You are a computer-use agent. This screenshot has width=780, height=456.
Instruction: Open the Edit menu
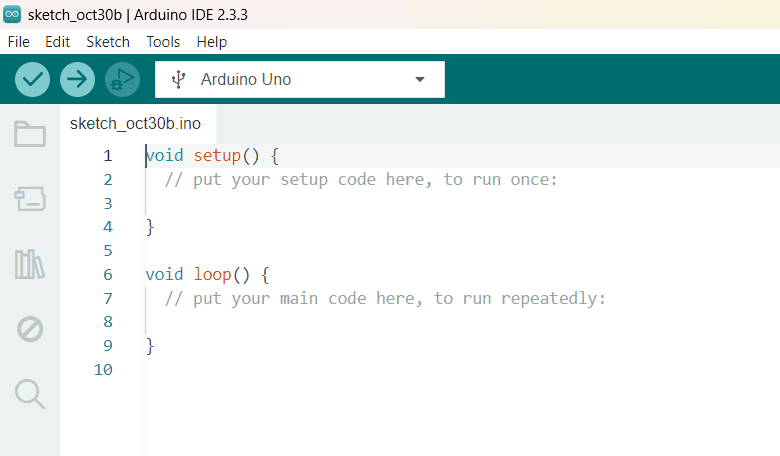point(57,42)
